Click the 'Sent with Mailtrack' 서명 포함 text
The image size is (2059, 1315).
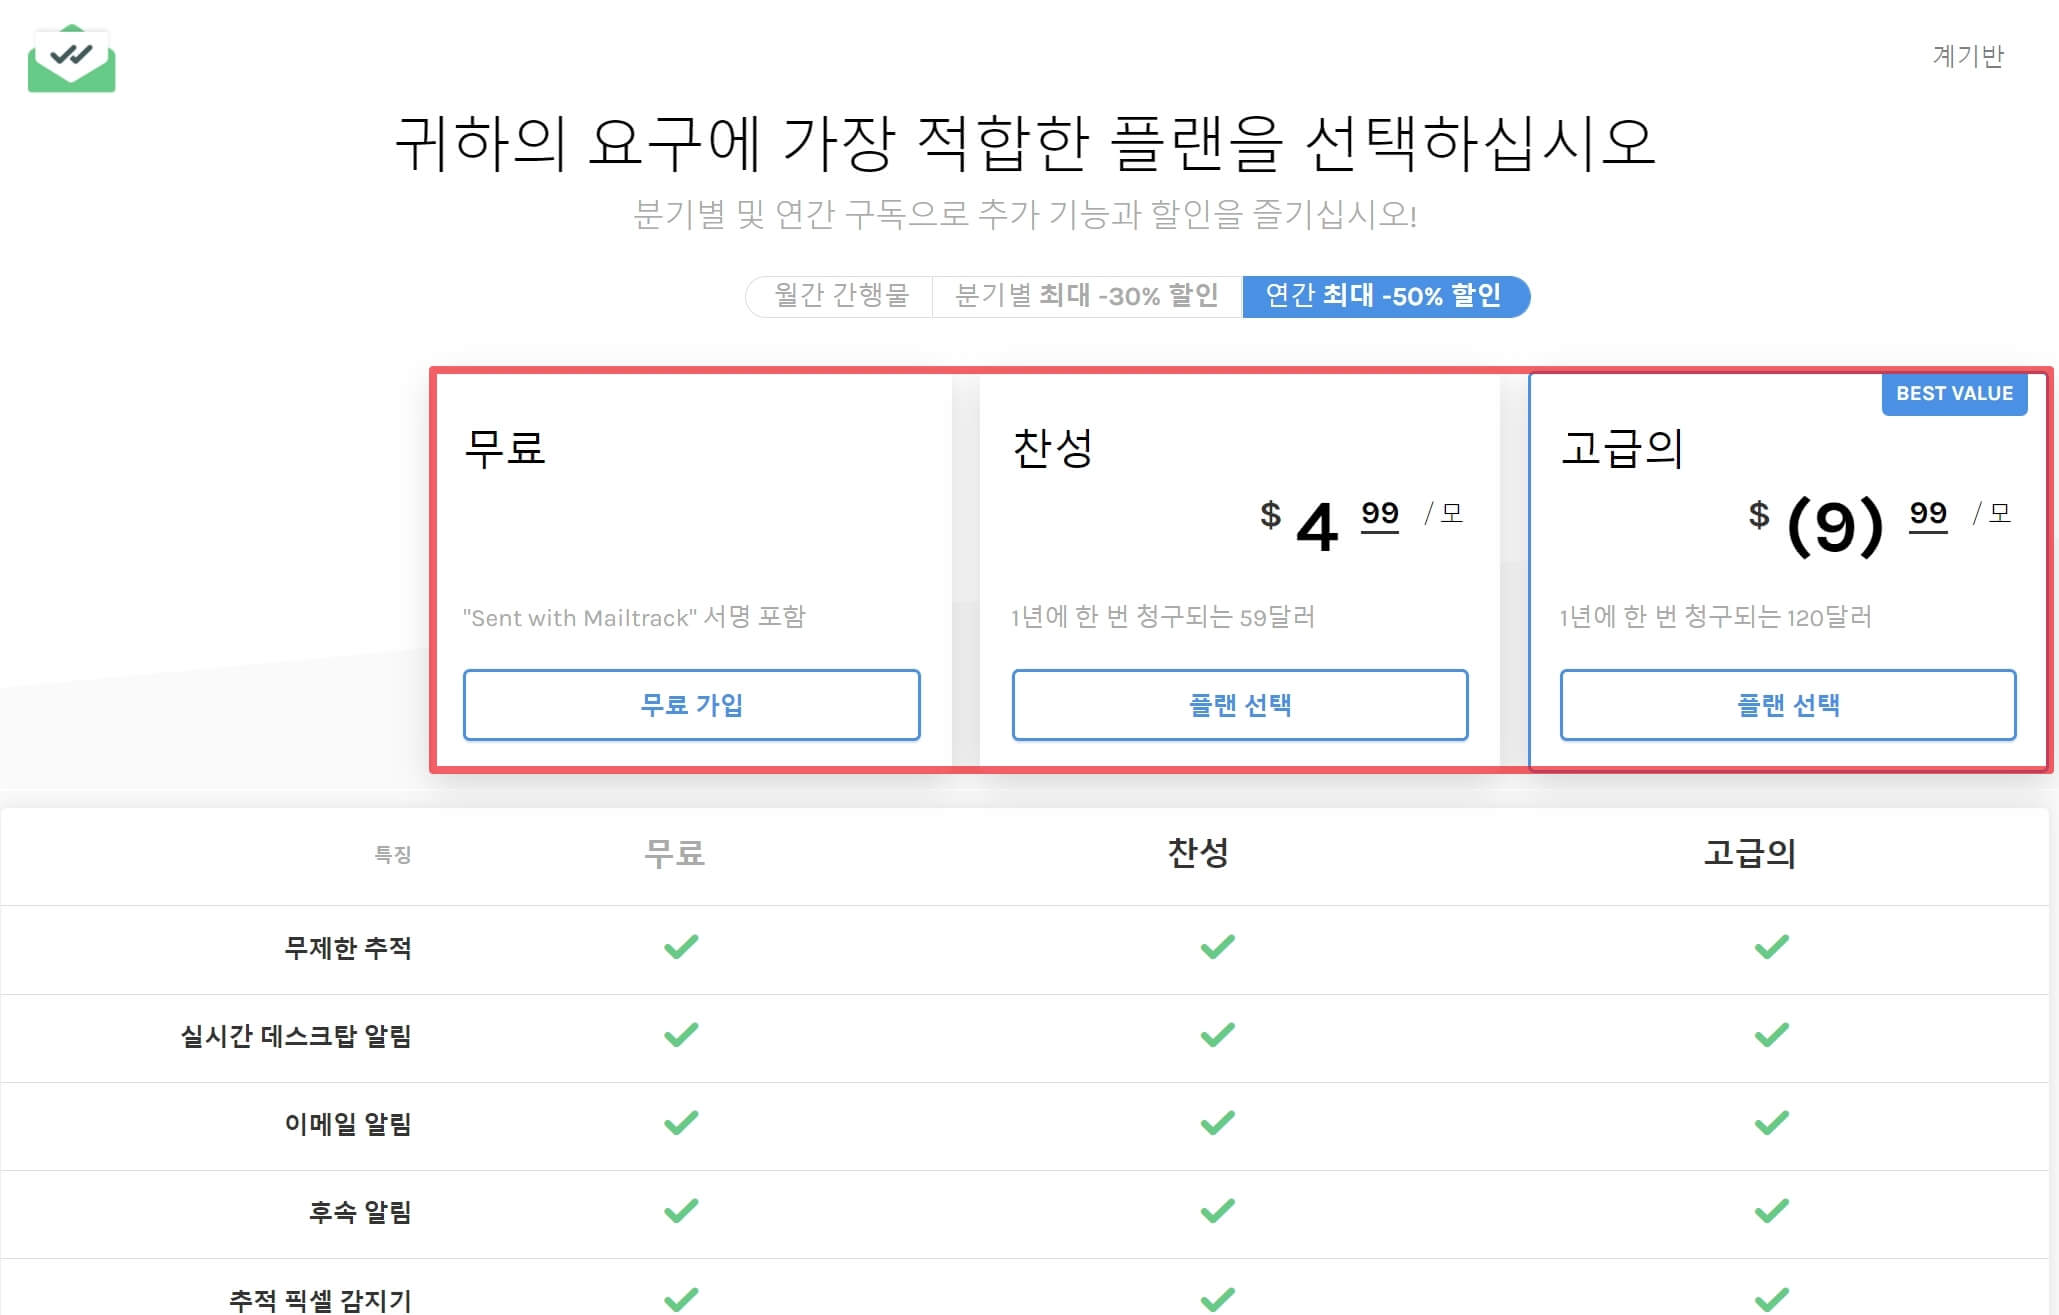coord(634,617)
